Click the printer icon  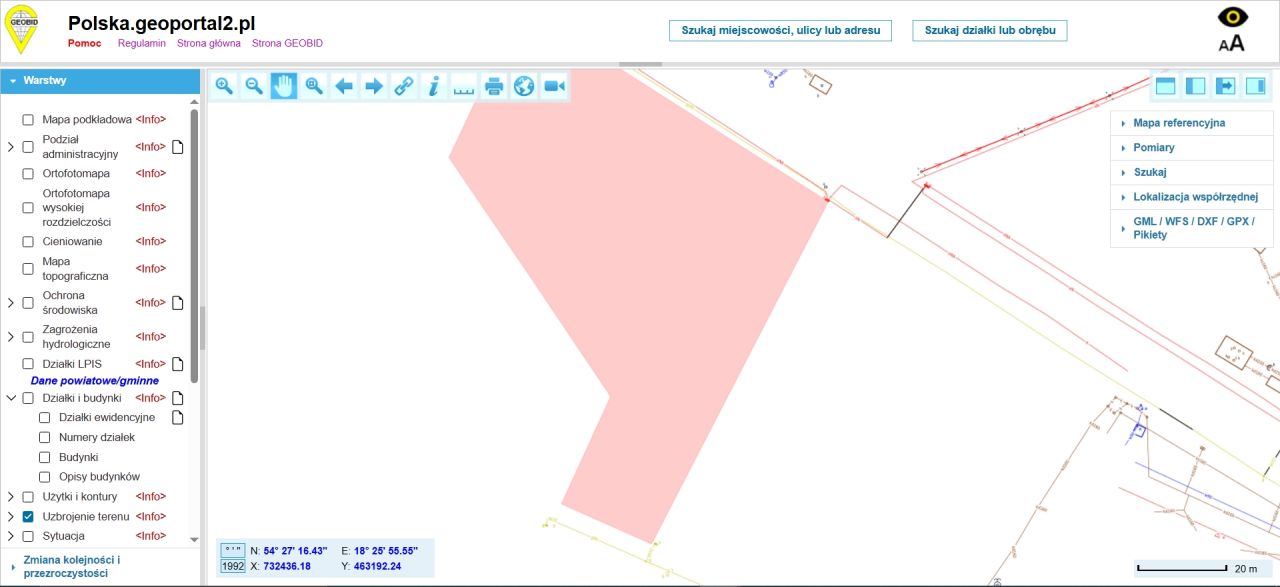[x=494, y=86]
